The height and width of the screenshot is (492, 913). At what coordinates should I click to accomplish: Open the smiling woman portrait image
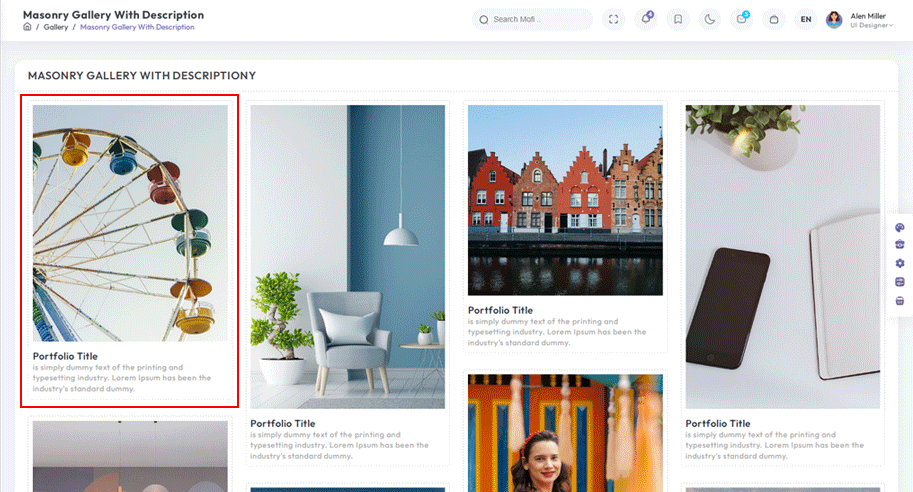(x=565, y=432)
